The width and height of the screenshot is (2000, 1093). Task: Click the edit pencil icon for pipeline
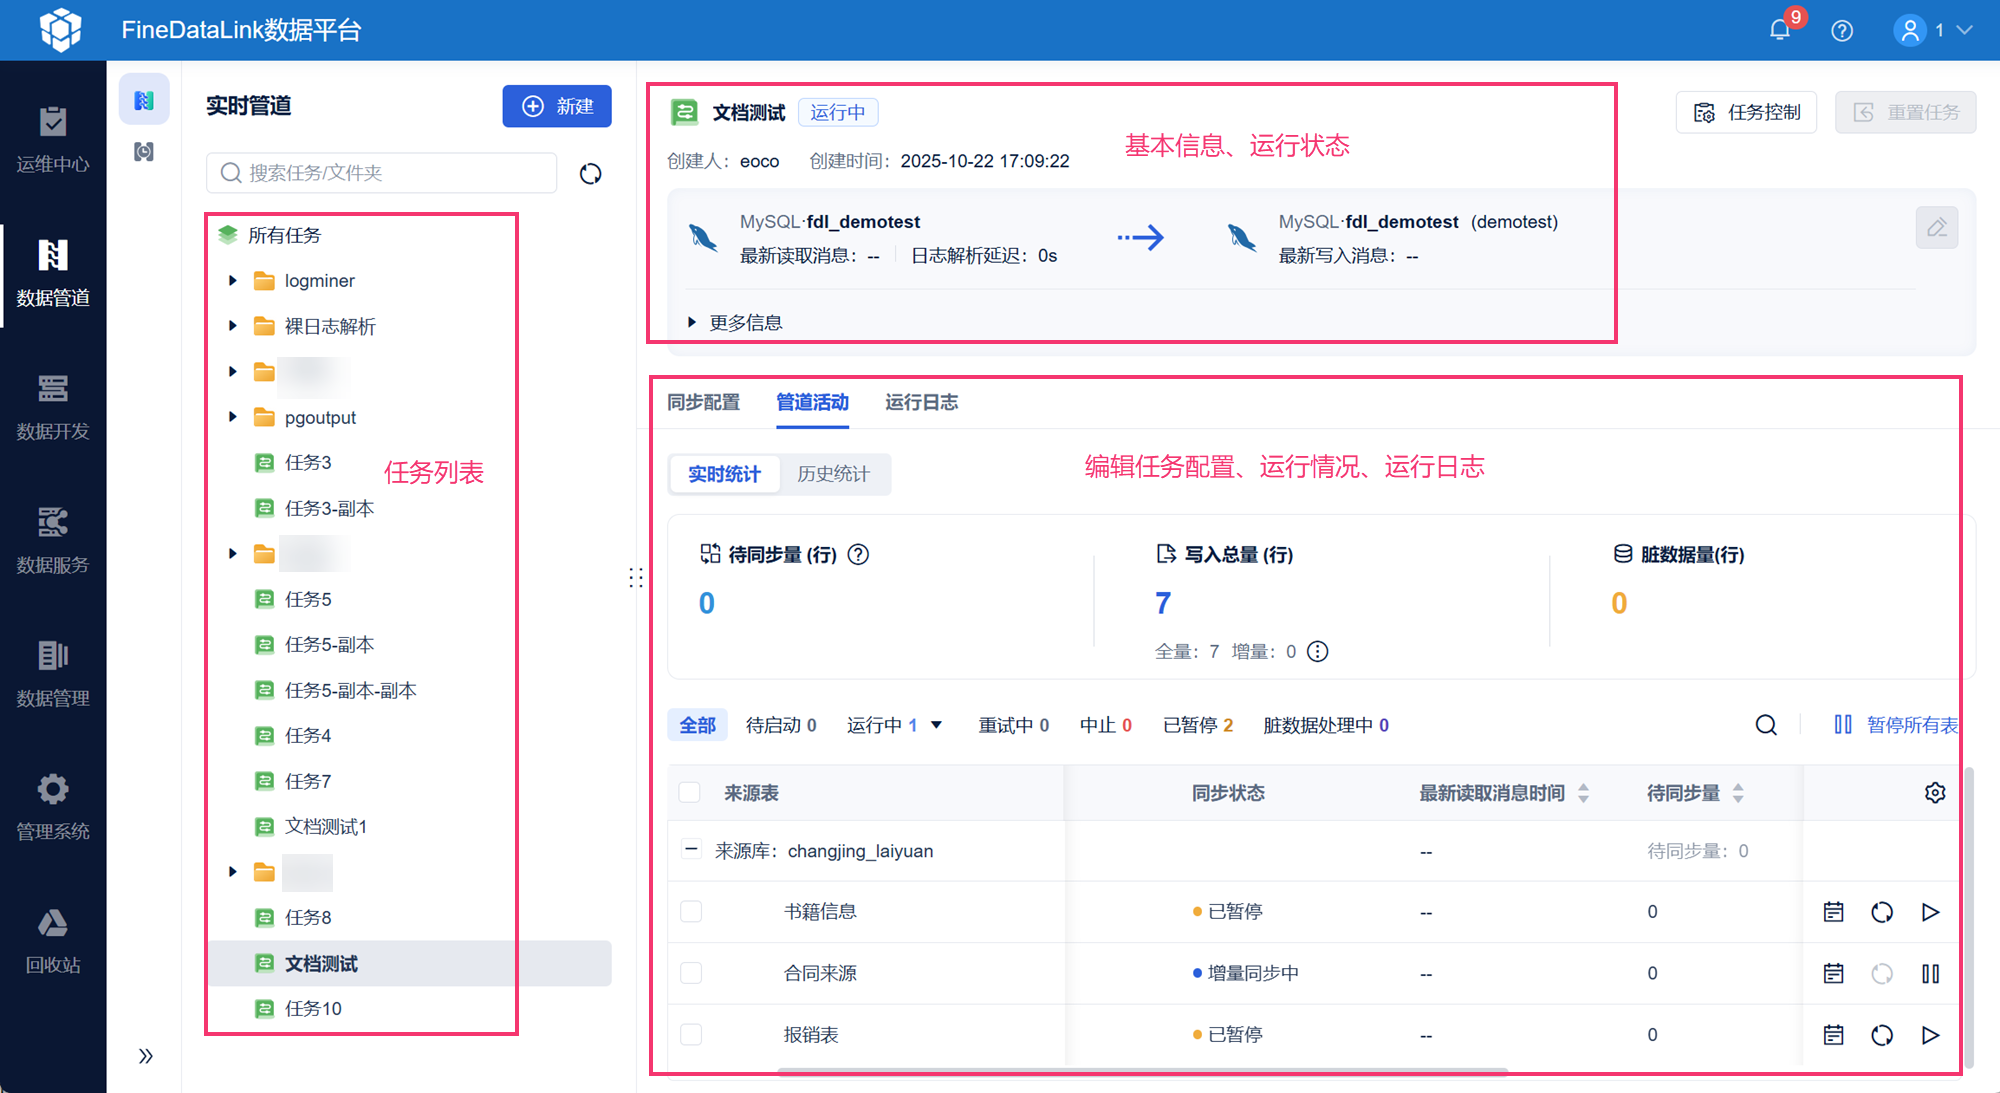tap(1937, 228)
